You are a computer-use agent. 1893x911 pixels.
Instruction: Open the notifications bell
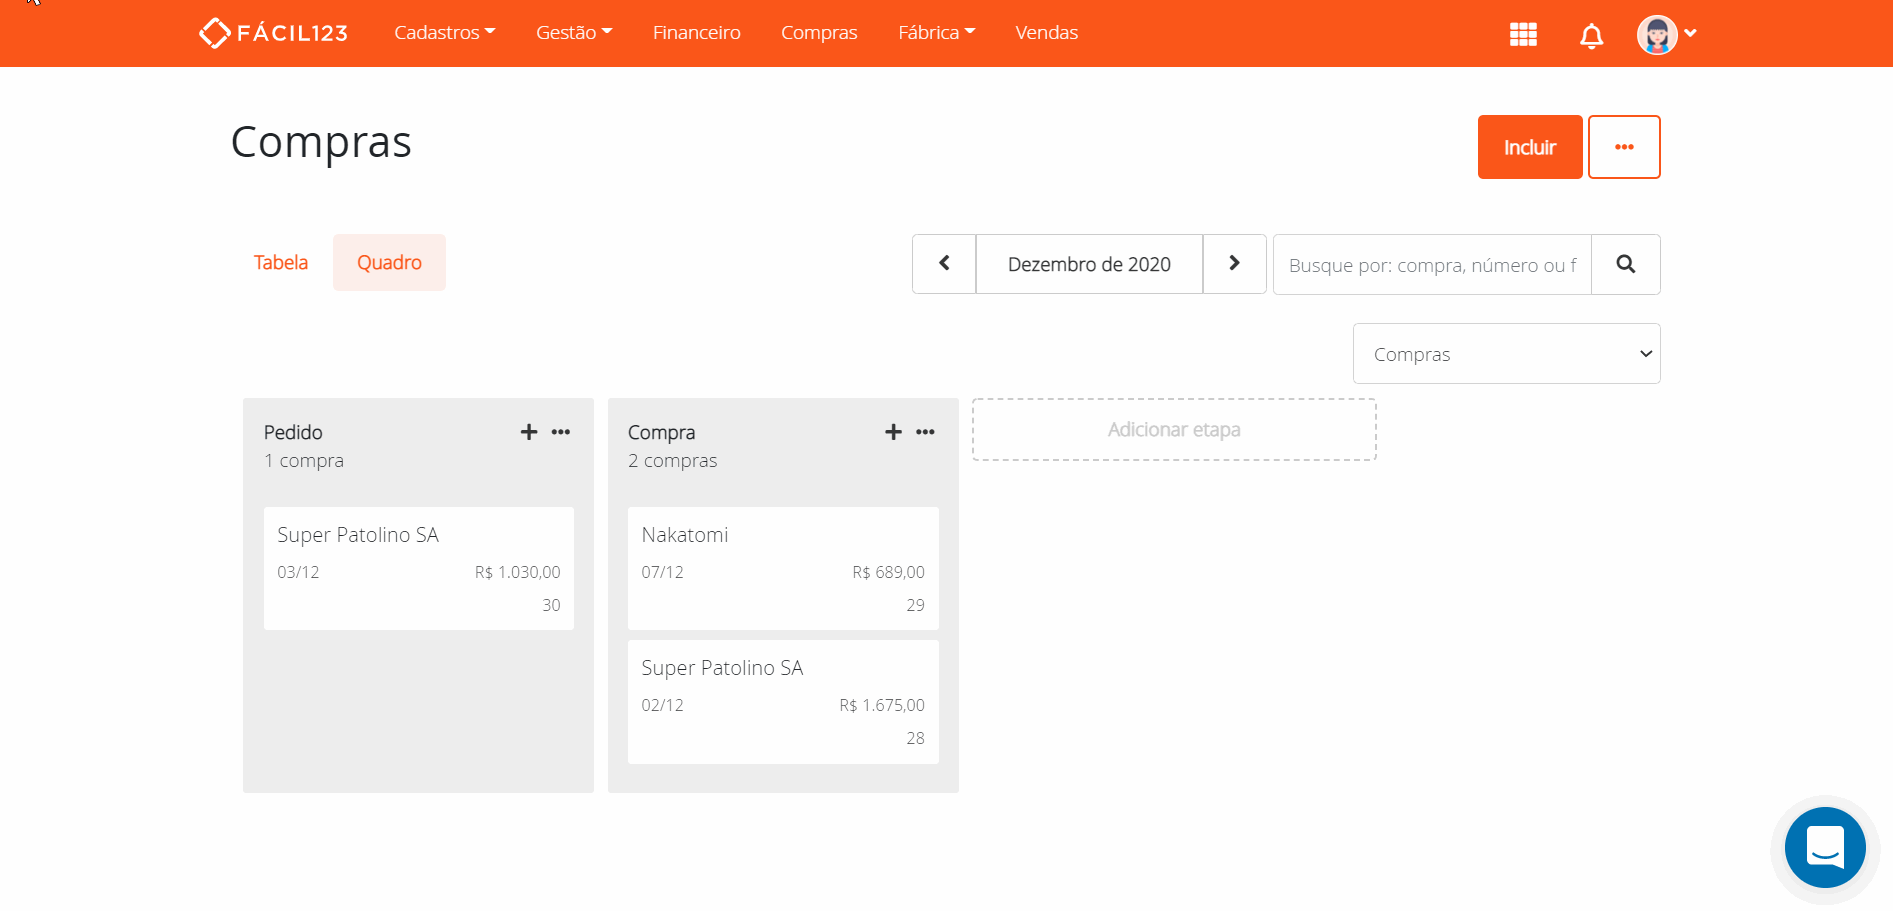pyautogui.click(x=1591, y=36)
